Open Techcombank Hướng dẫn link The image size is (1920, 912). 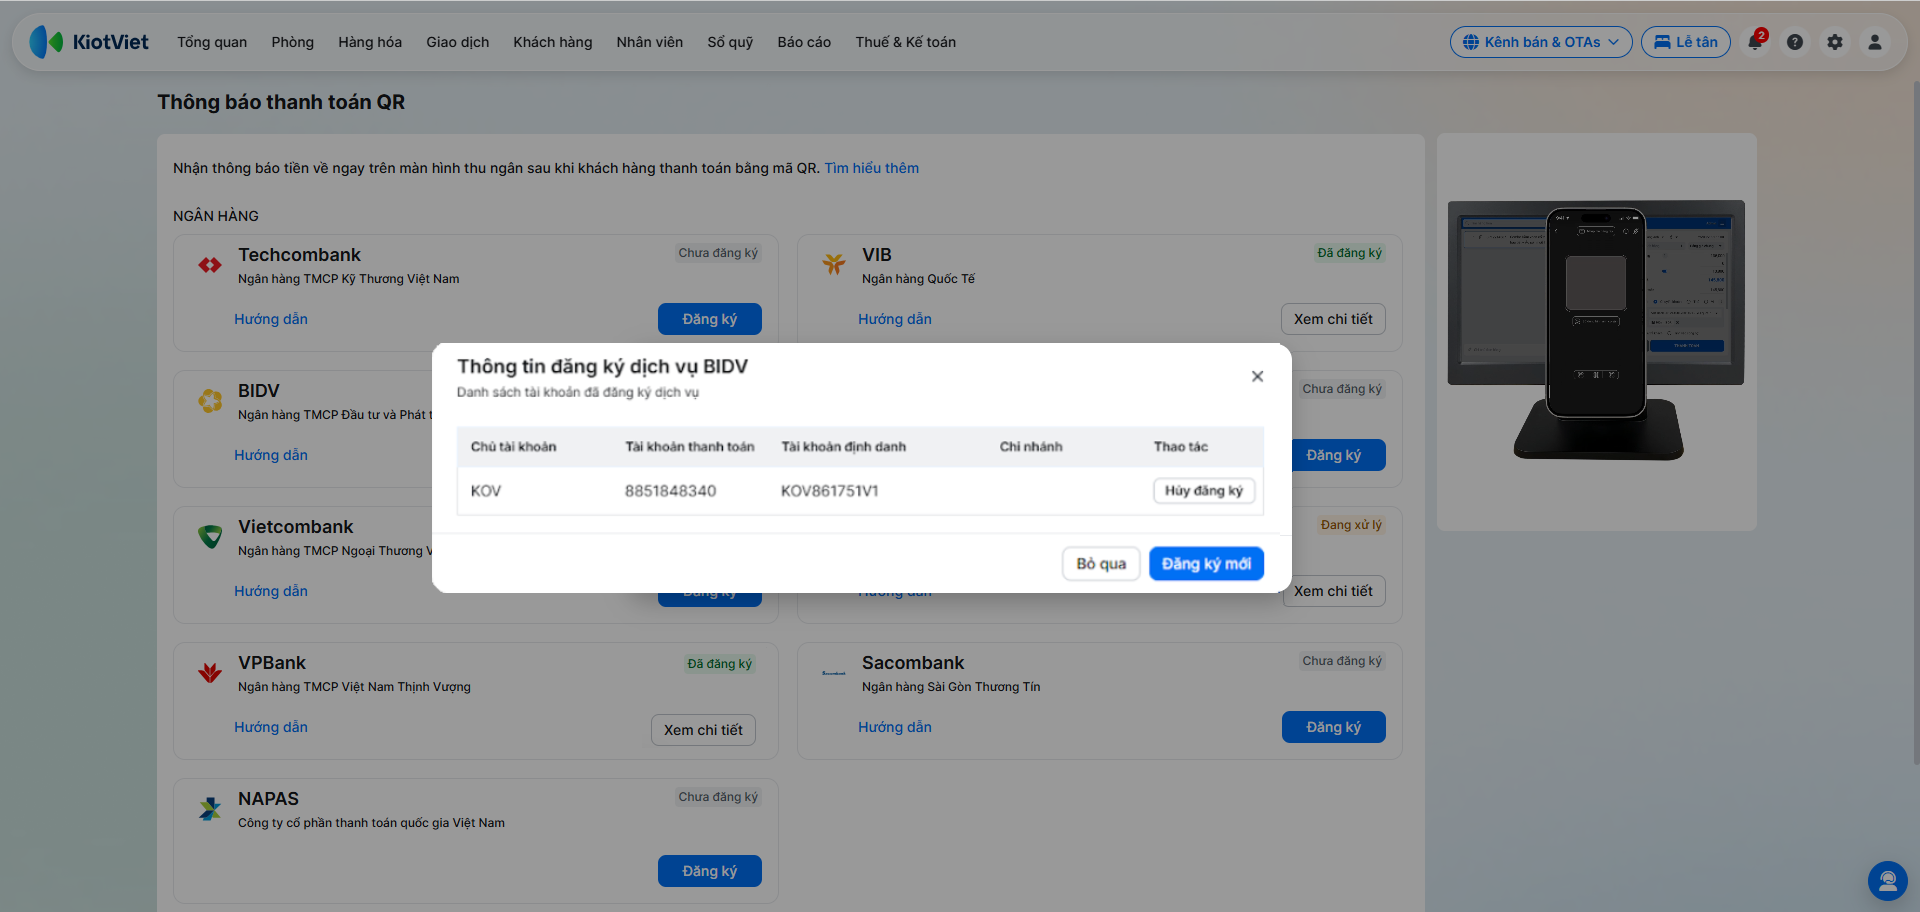coord(271,319)
